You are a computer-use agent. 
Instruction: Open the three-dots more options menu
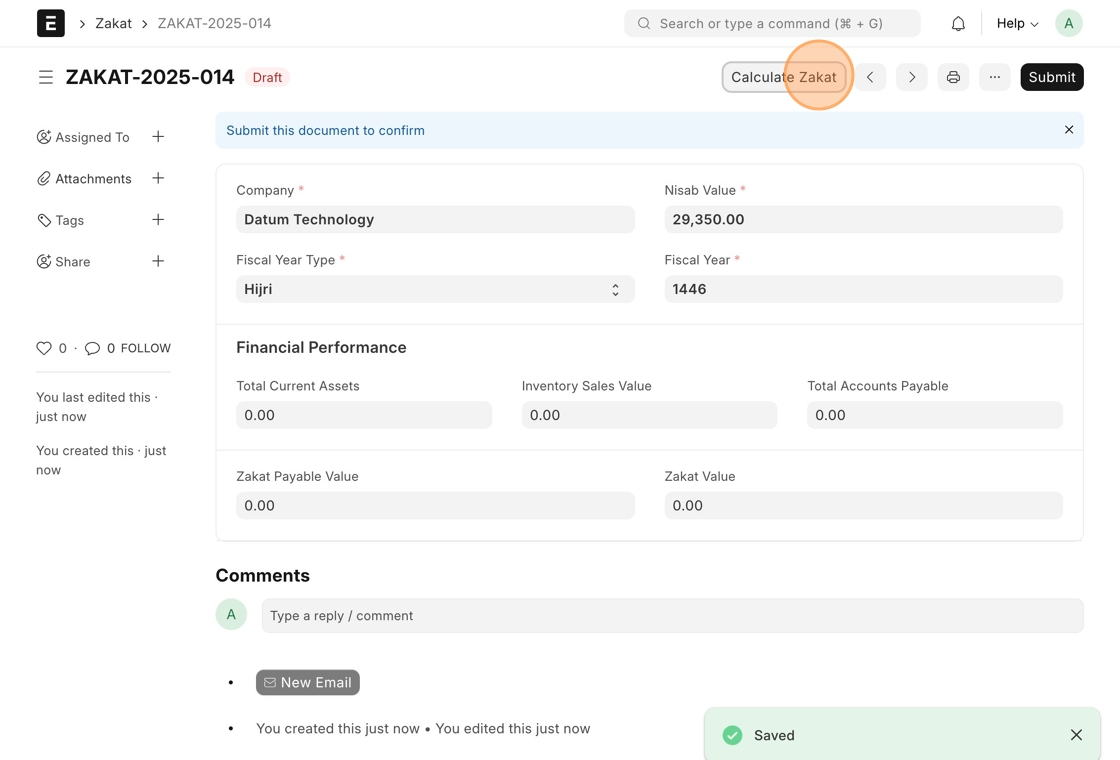point(995,77)
